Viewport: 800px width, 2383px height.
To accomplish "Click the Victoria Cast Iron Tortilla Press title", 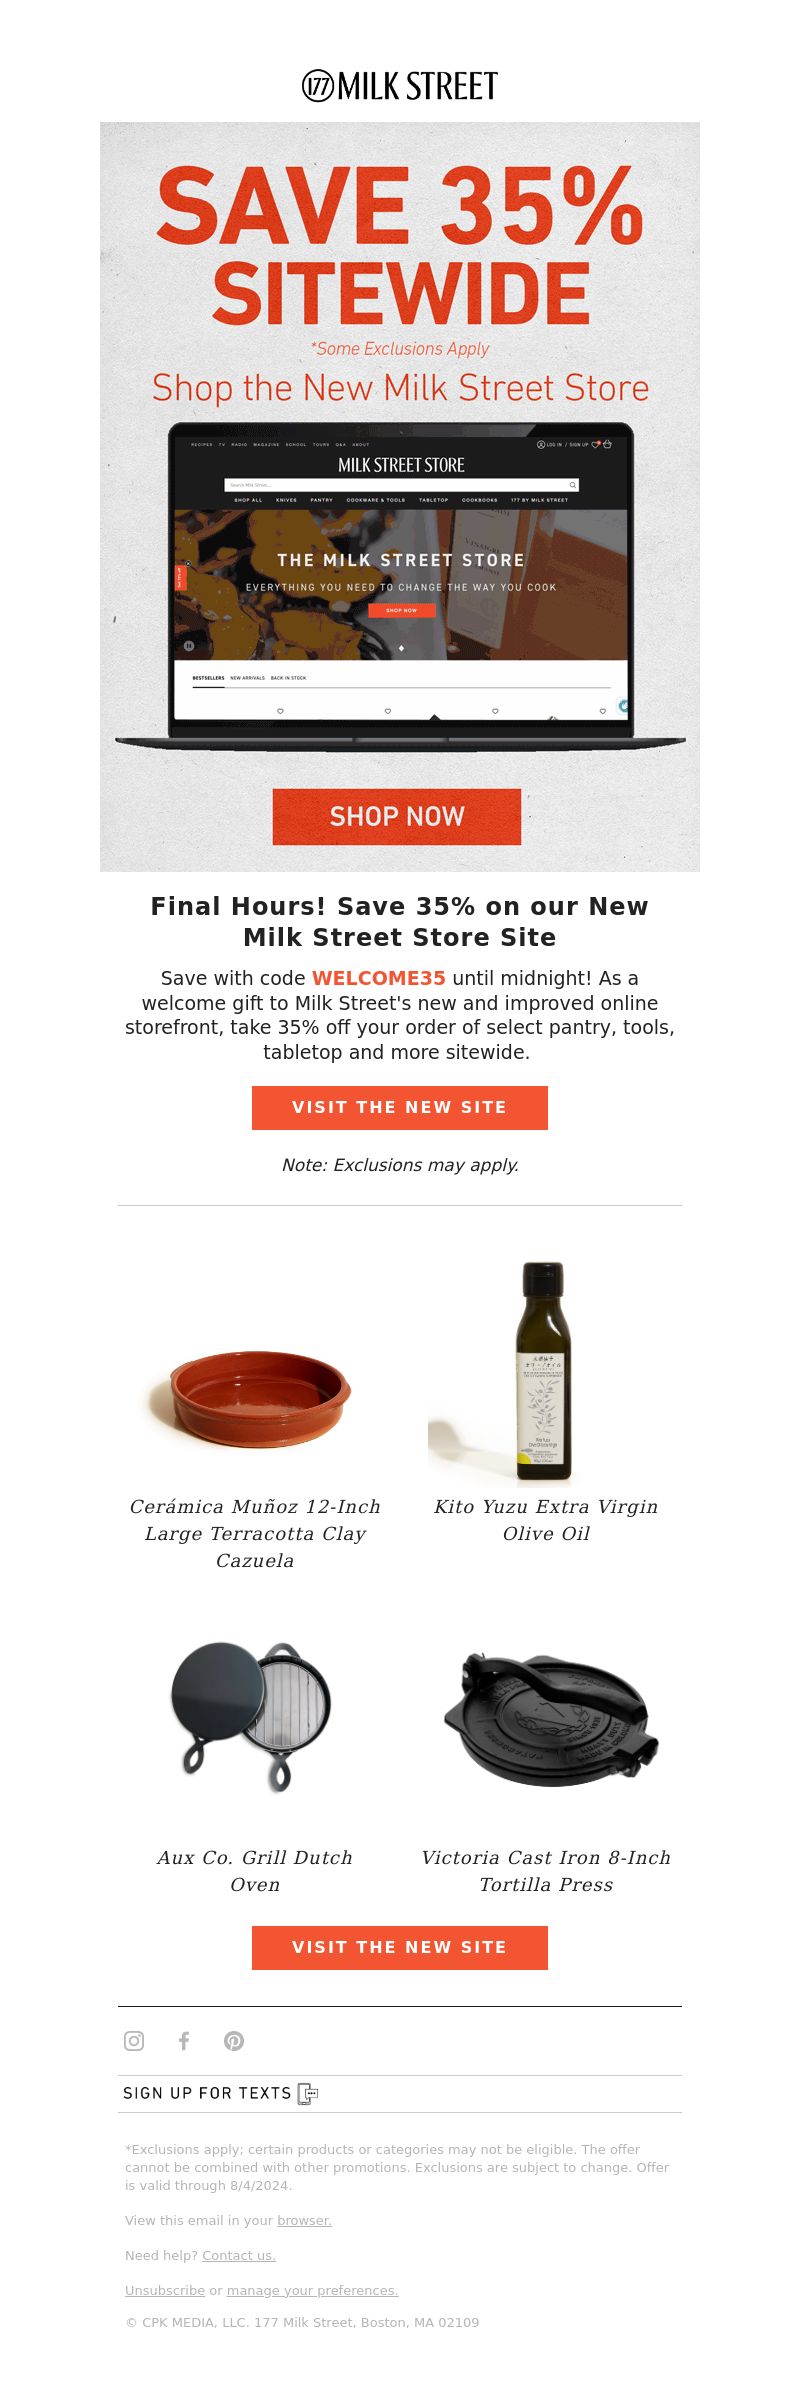I will click(546, 1871).
